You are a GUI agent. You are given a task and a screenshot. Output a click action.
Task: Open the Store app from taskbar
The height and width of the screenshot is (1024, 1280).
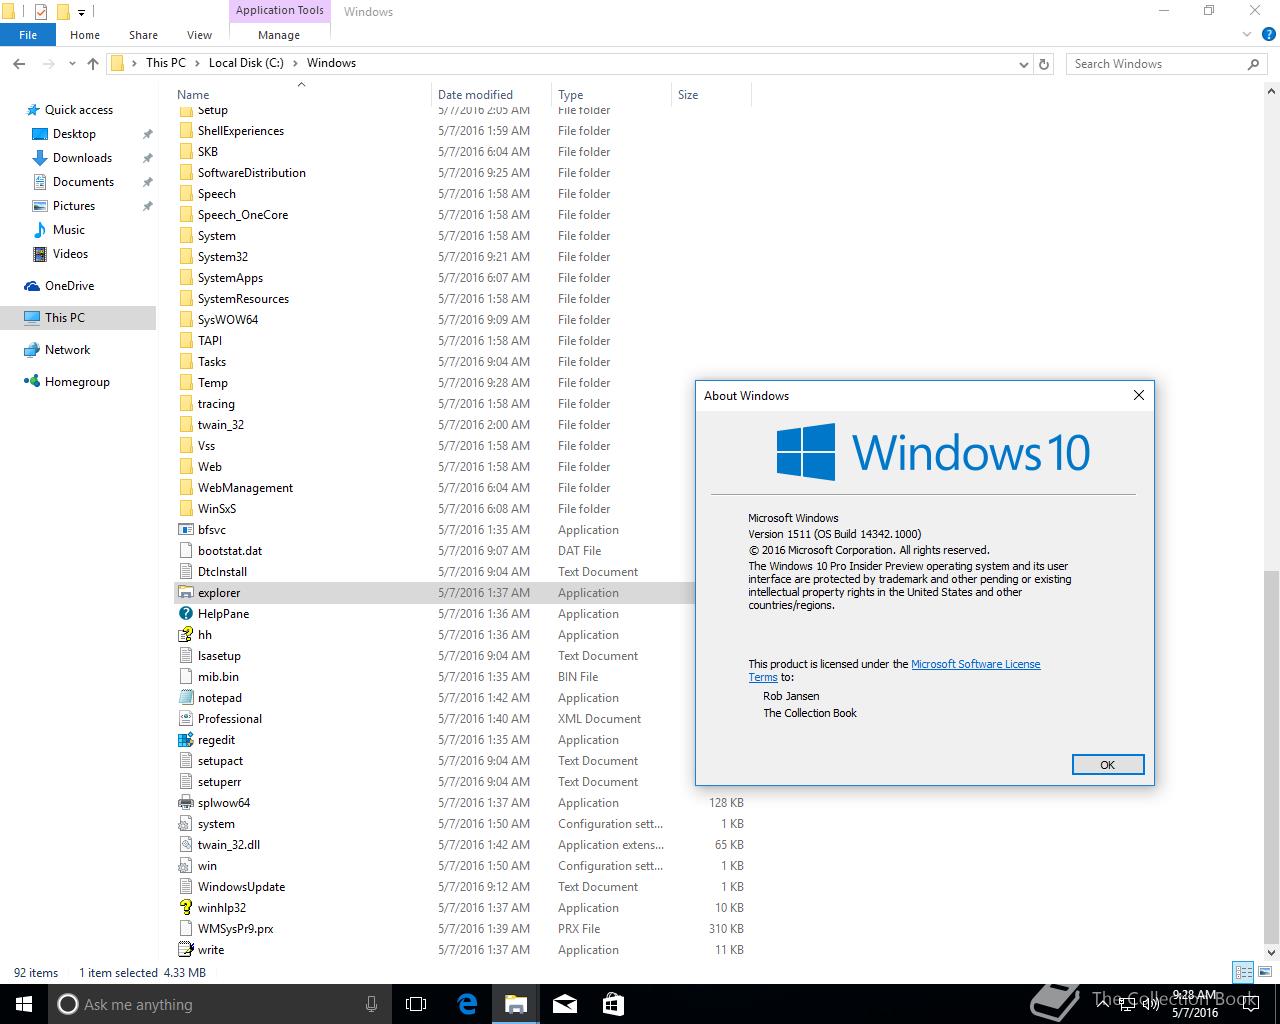[x=613, y=1004]
